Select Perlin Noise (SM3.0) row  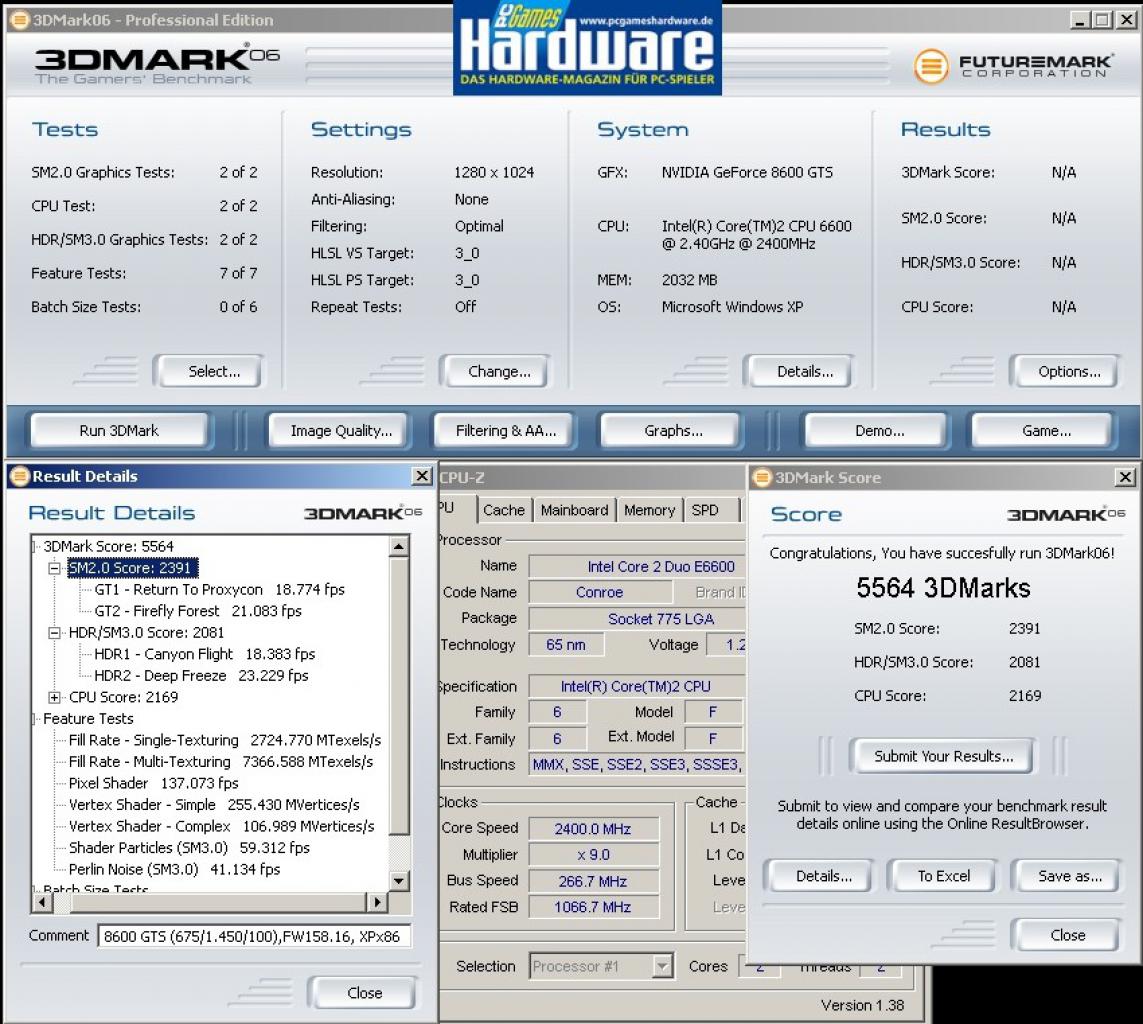click(x=174, y=869)
